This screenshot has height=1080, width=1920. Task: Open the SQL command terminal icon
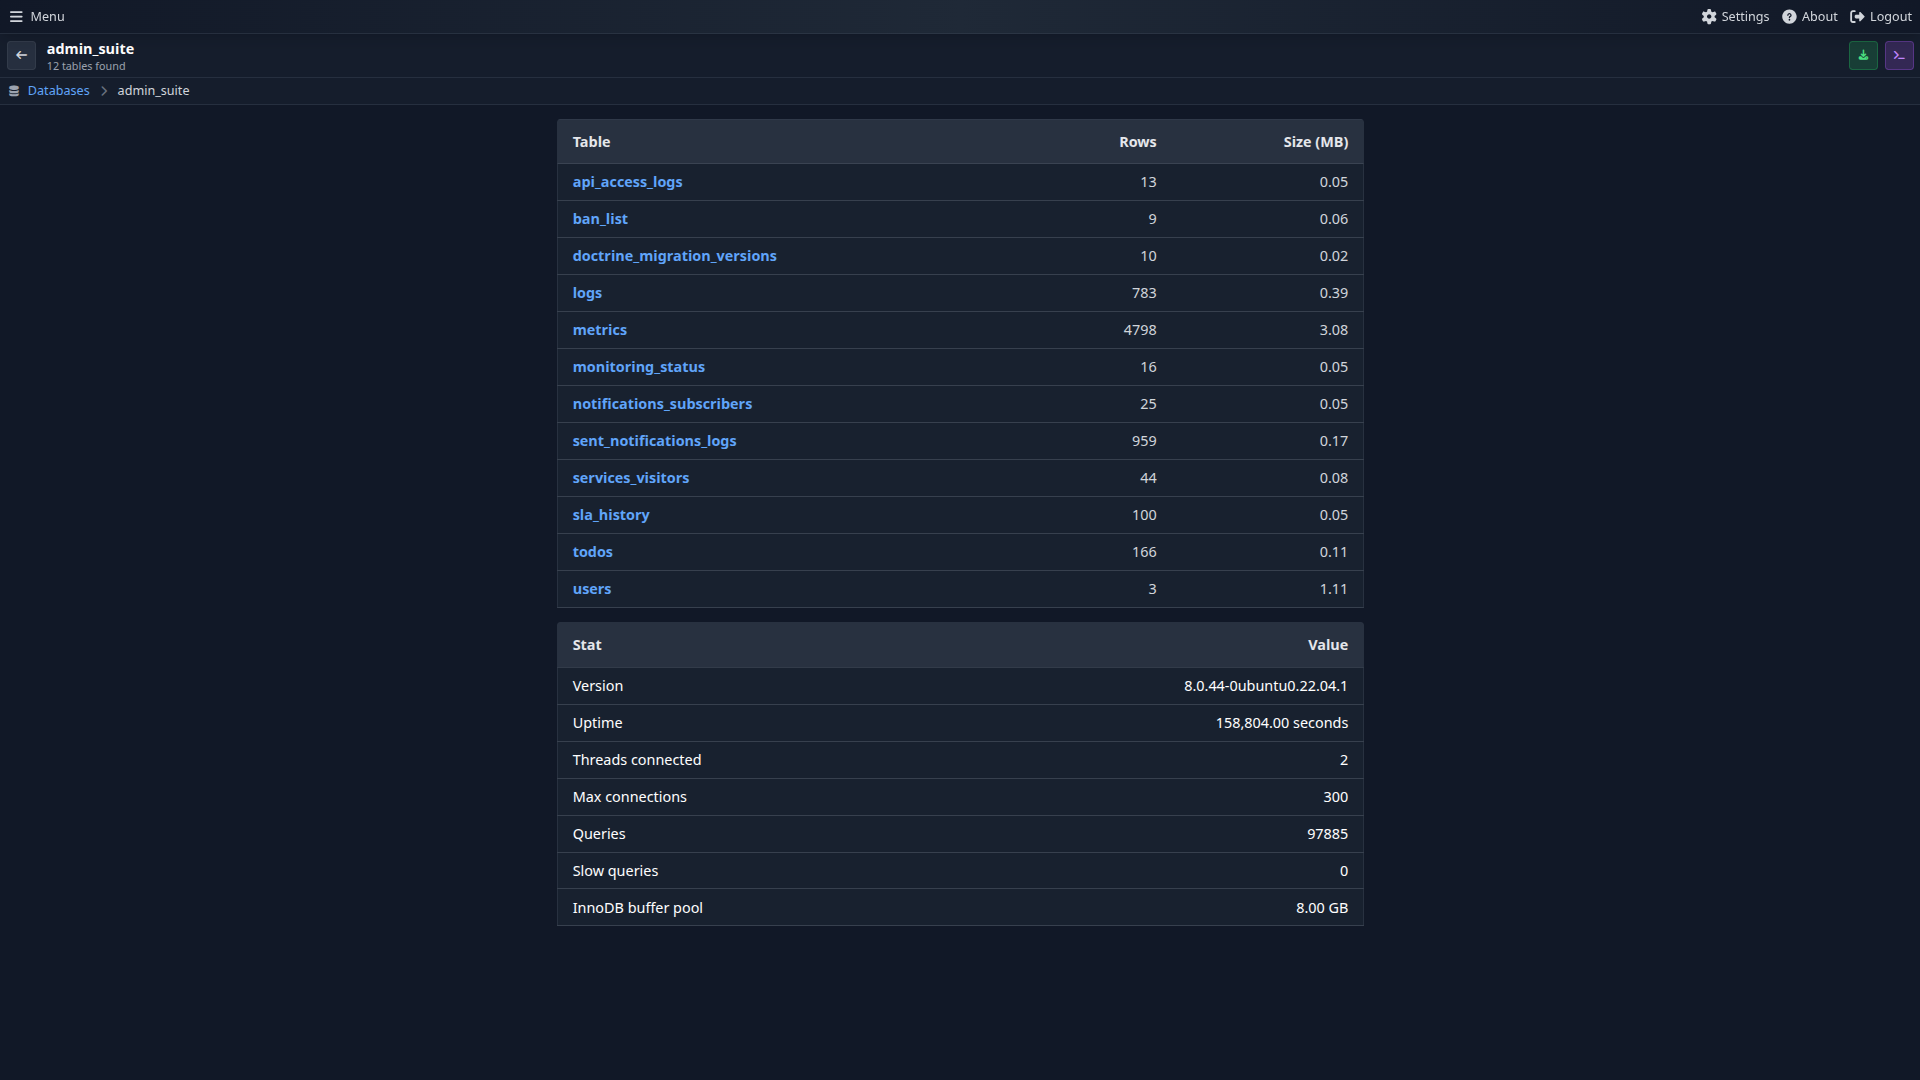[1899, 55]
